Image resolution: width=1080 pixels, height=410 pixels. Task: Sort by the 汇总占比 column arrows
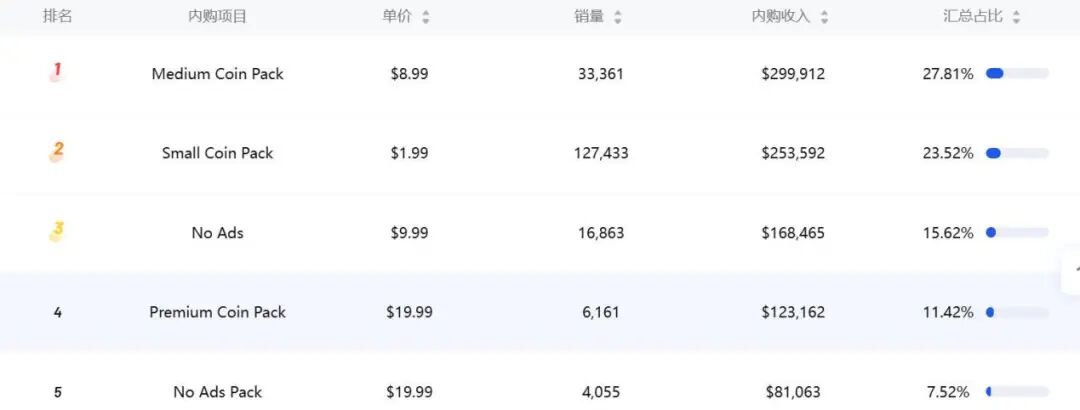pyautogui.click(x=1016, y=17)
